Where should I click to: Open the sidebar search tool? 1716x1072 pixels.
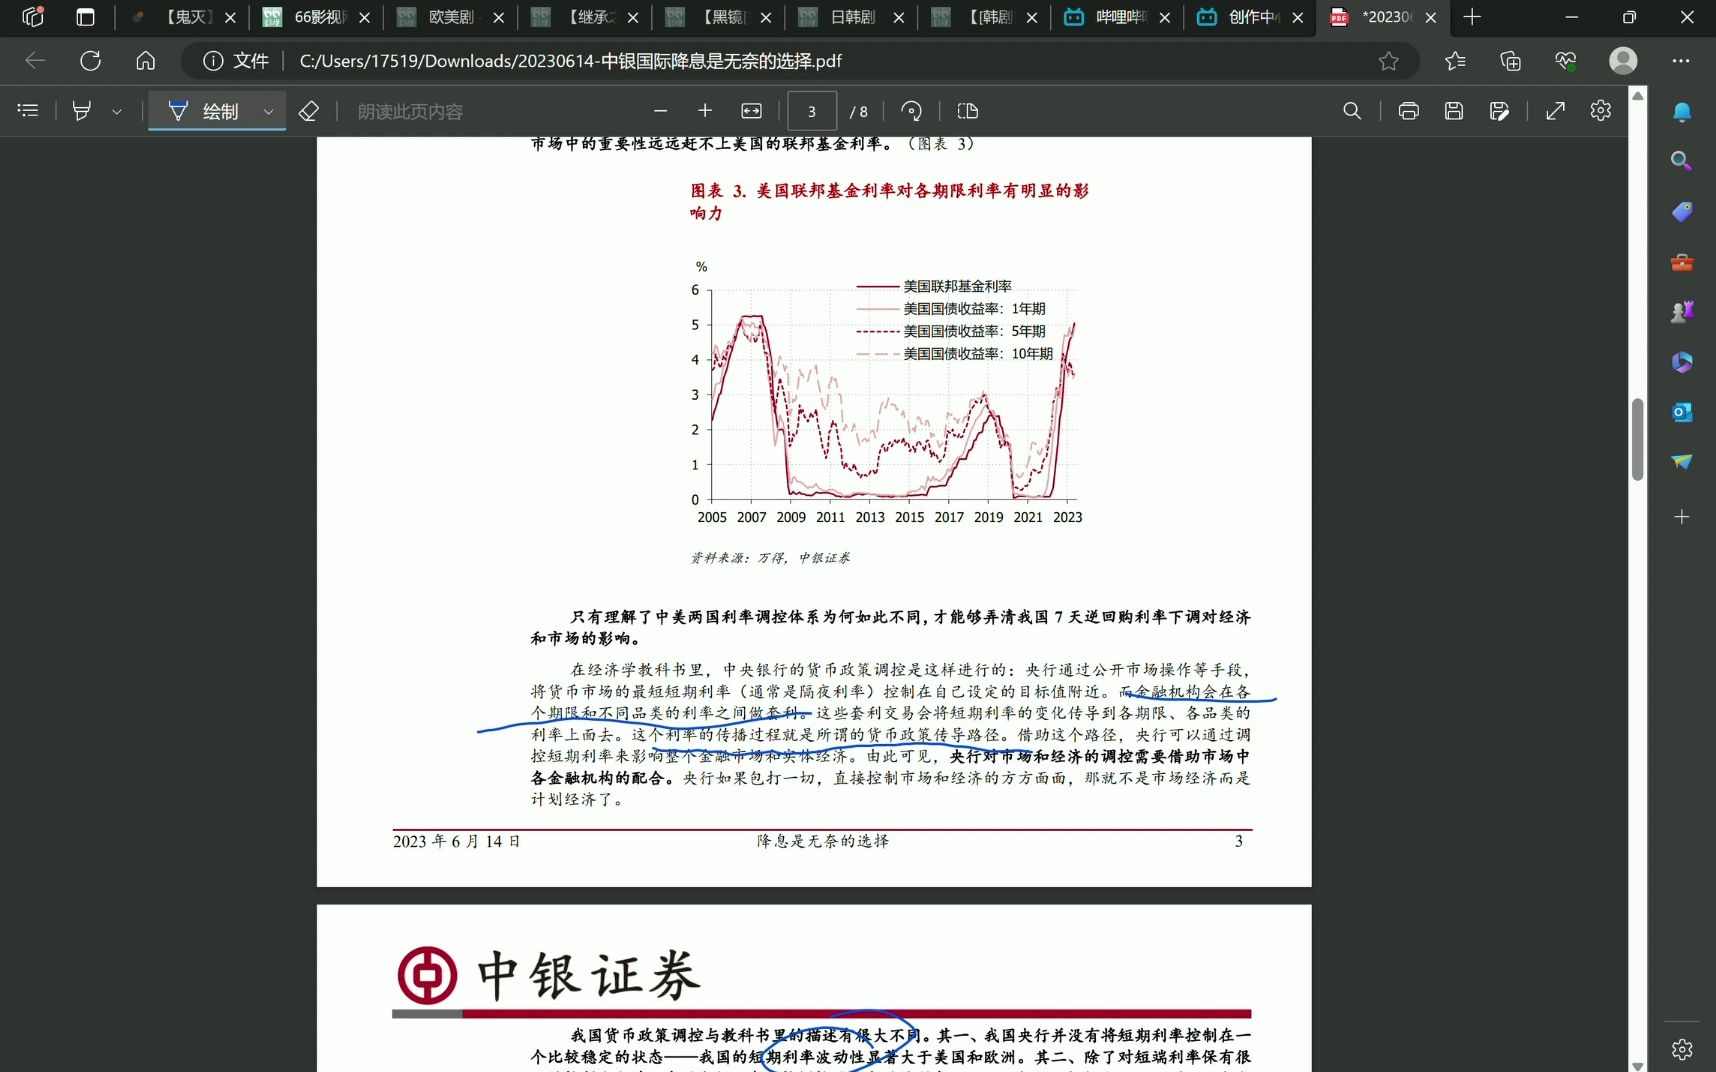[1682, 161]
